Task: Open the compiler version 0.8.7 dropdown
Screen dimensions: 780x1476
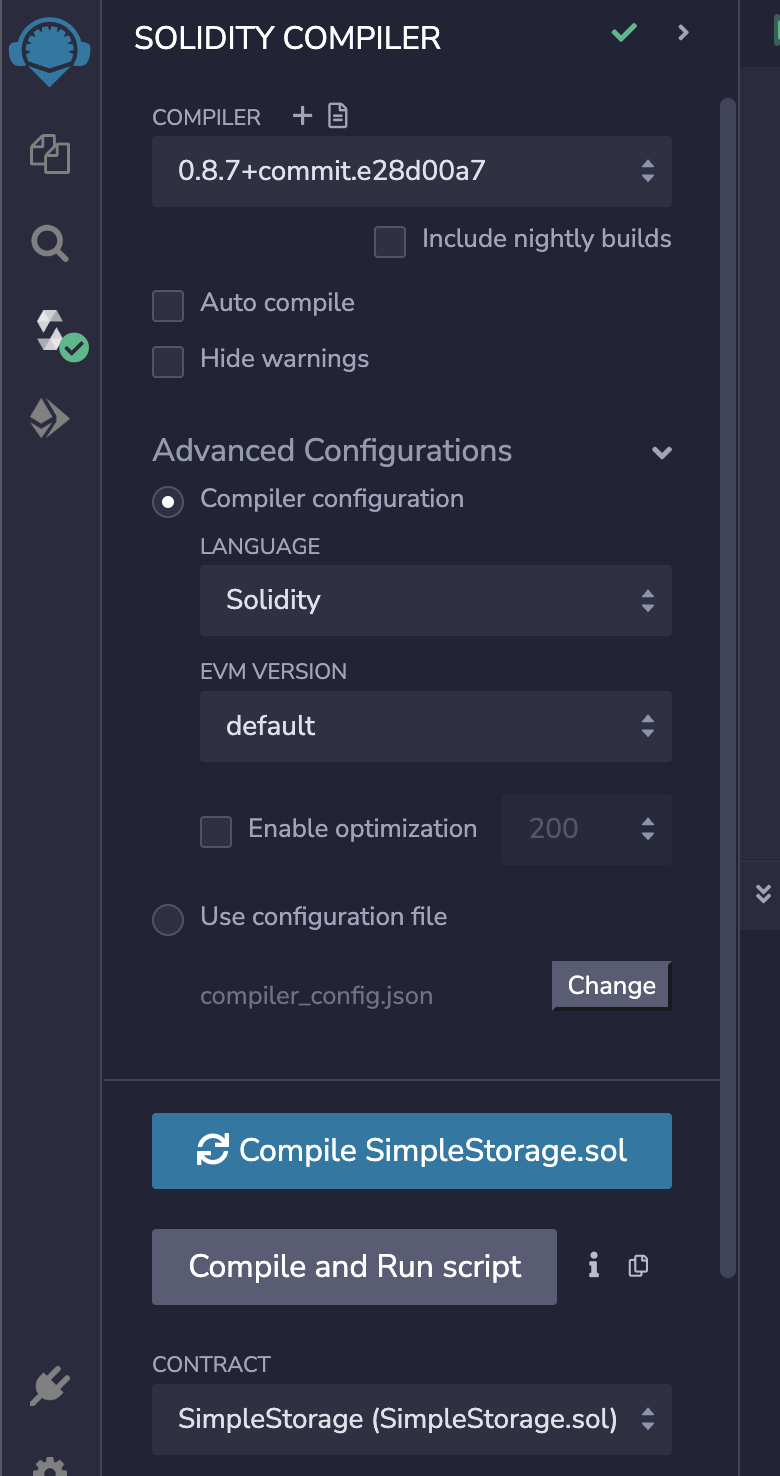Action: point(412,171)
